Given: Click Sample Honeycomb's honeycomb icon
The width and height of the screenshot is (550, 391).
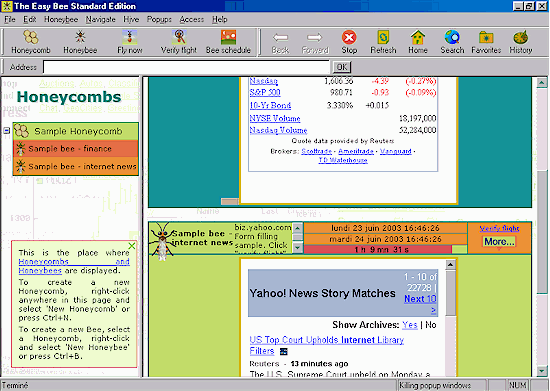Looking at the screenshot, I should click(x=22, y=131).
